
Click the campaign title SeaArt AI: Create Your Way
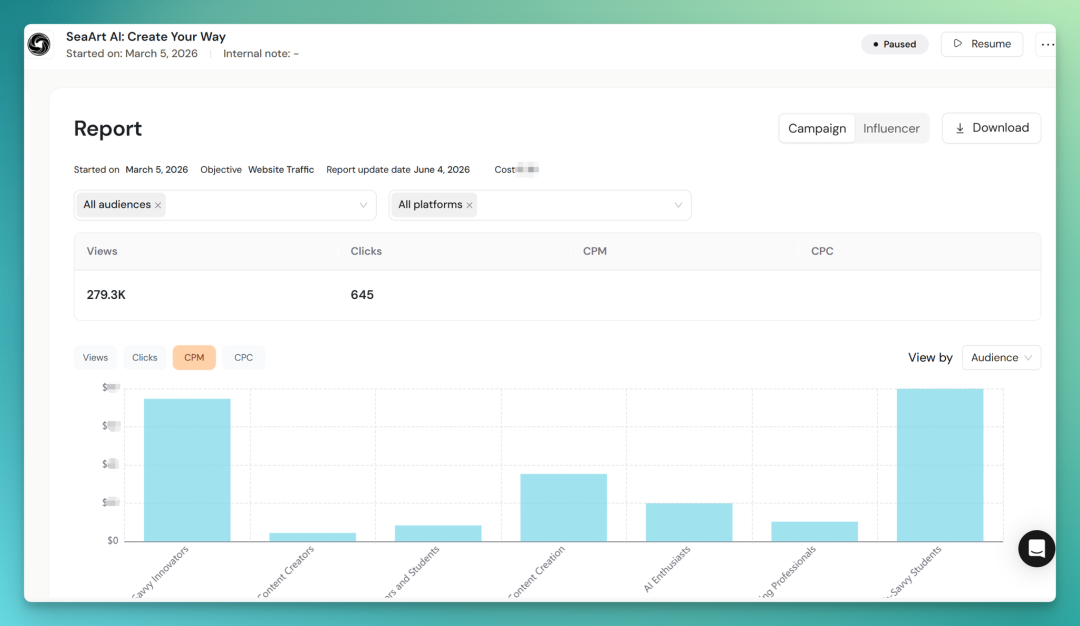click(x=146, y=36)
